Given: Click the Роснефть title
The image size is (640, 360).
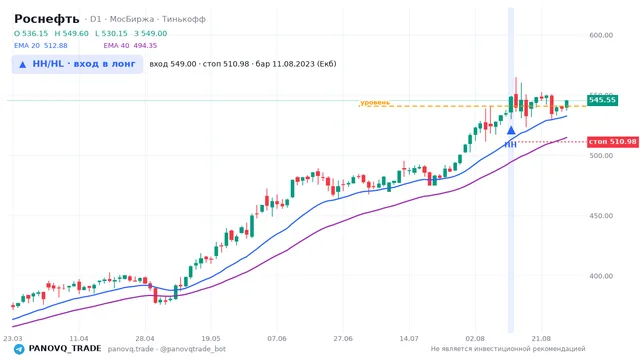Looking at the screenshot, I should point(47,19).
